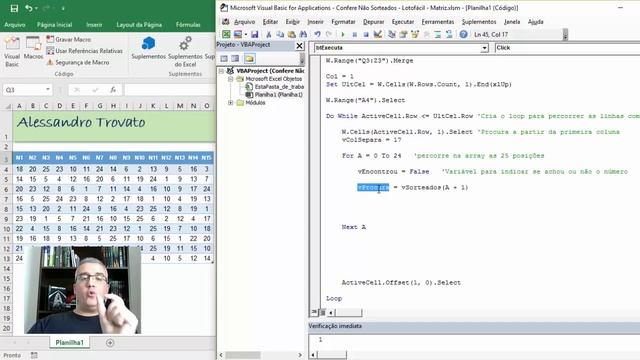Image resolution: width=640 pixels, height=360 pixels.
Task: Toggle Design Mode icon in VBA toolbar
Action: coord(378,34)
